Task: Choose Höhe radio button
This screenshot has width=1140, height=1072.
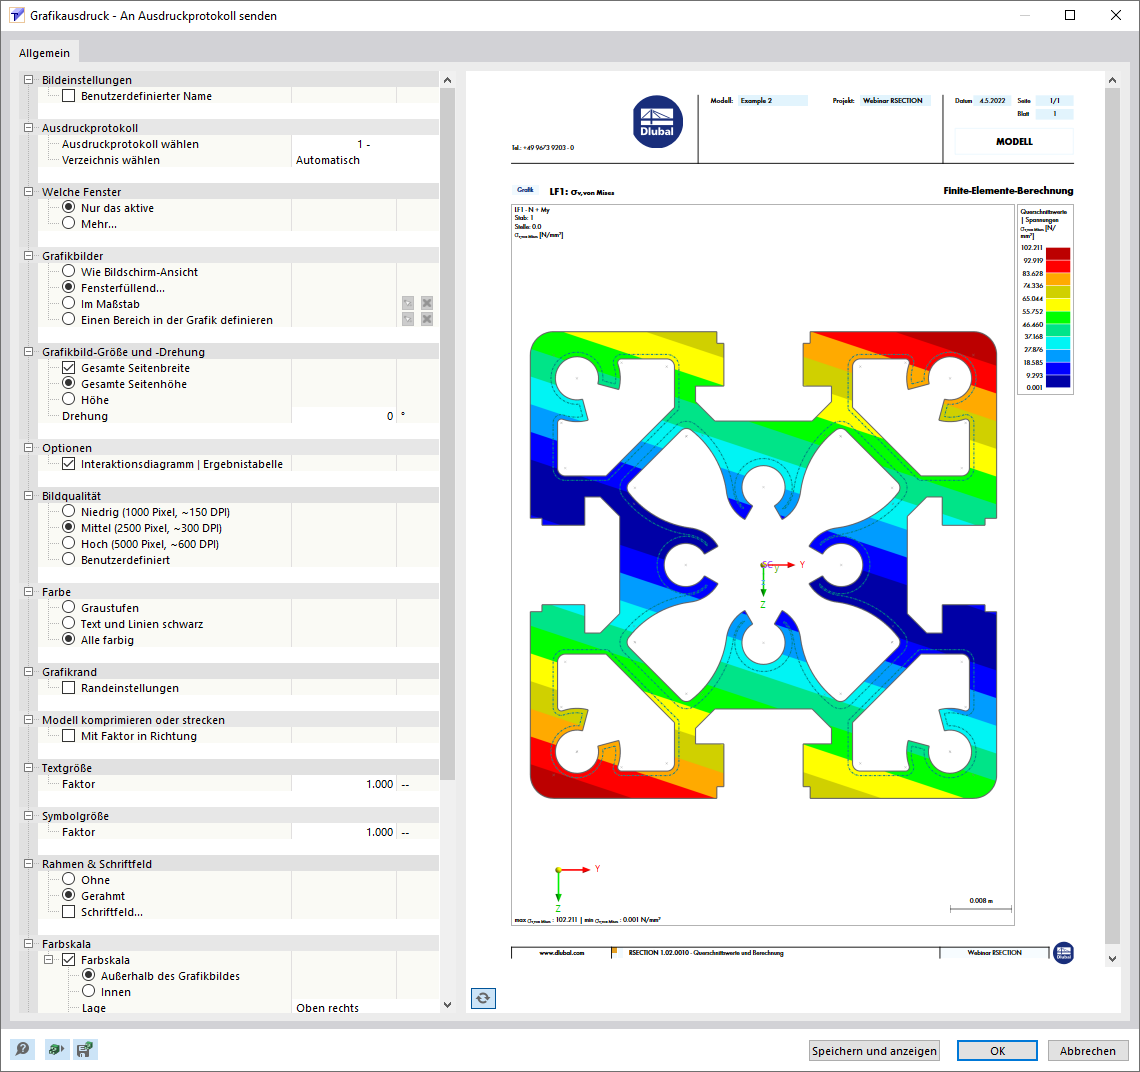Action: (68, 399)
